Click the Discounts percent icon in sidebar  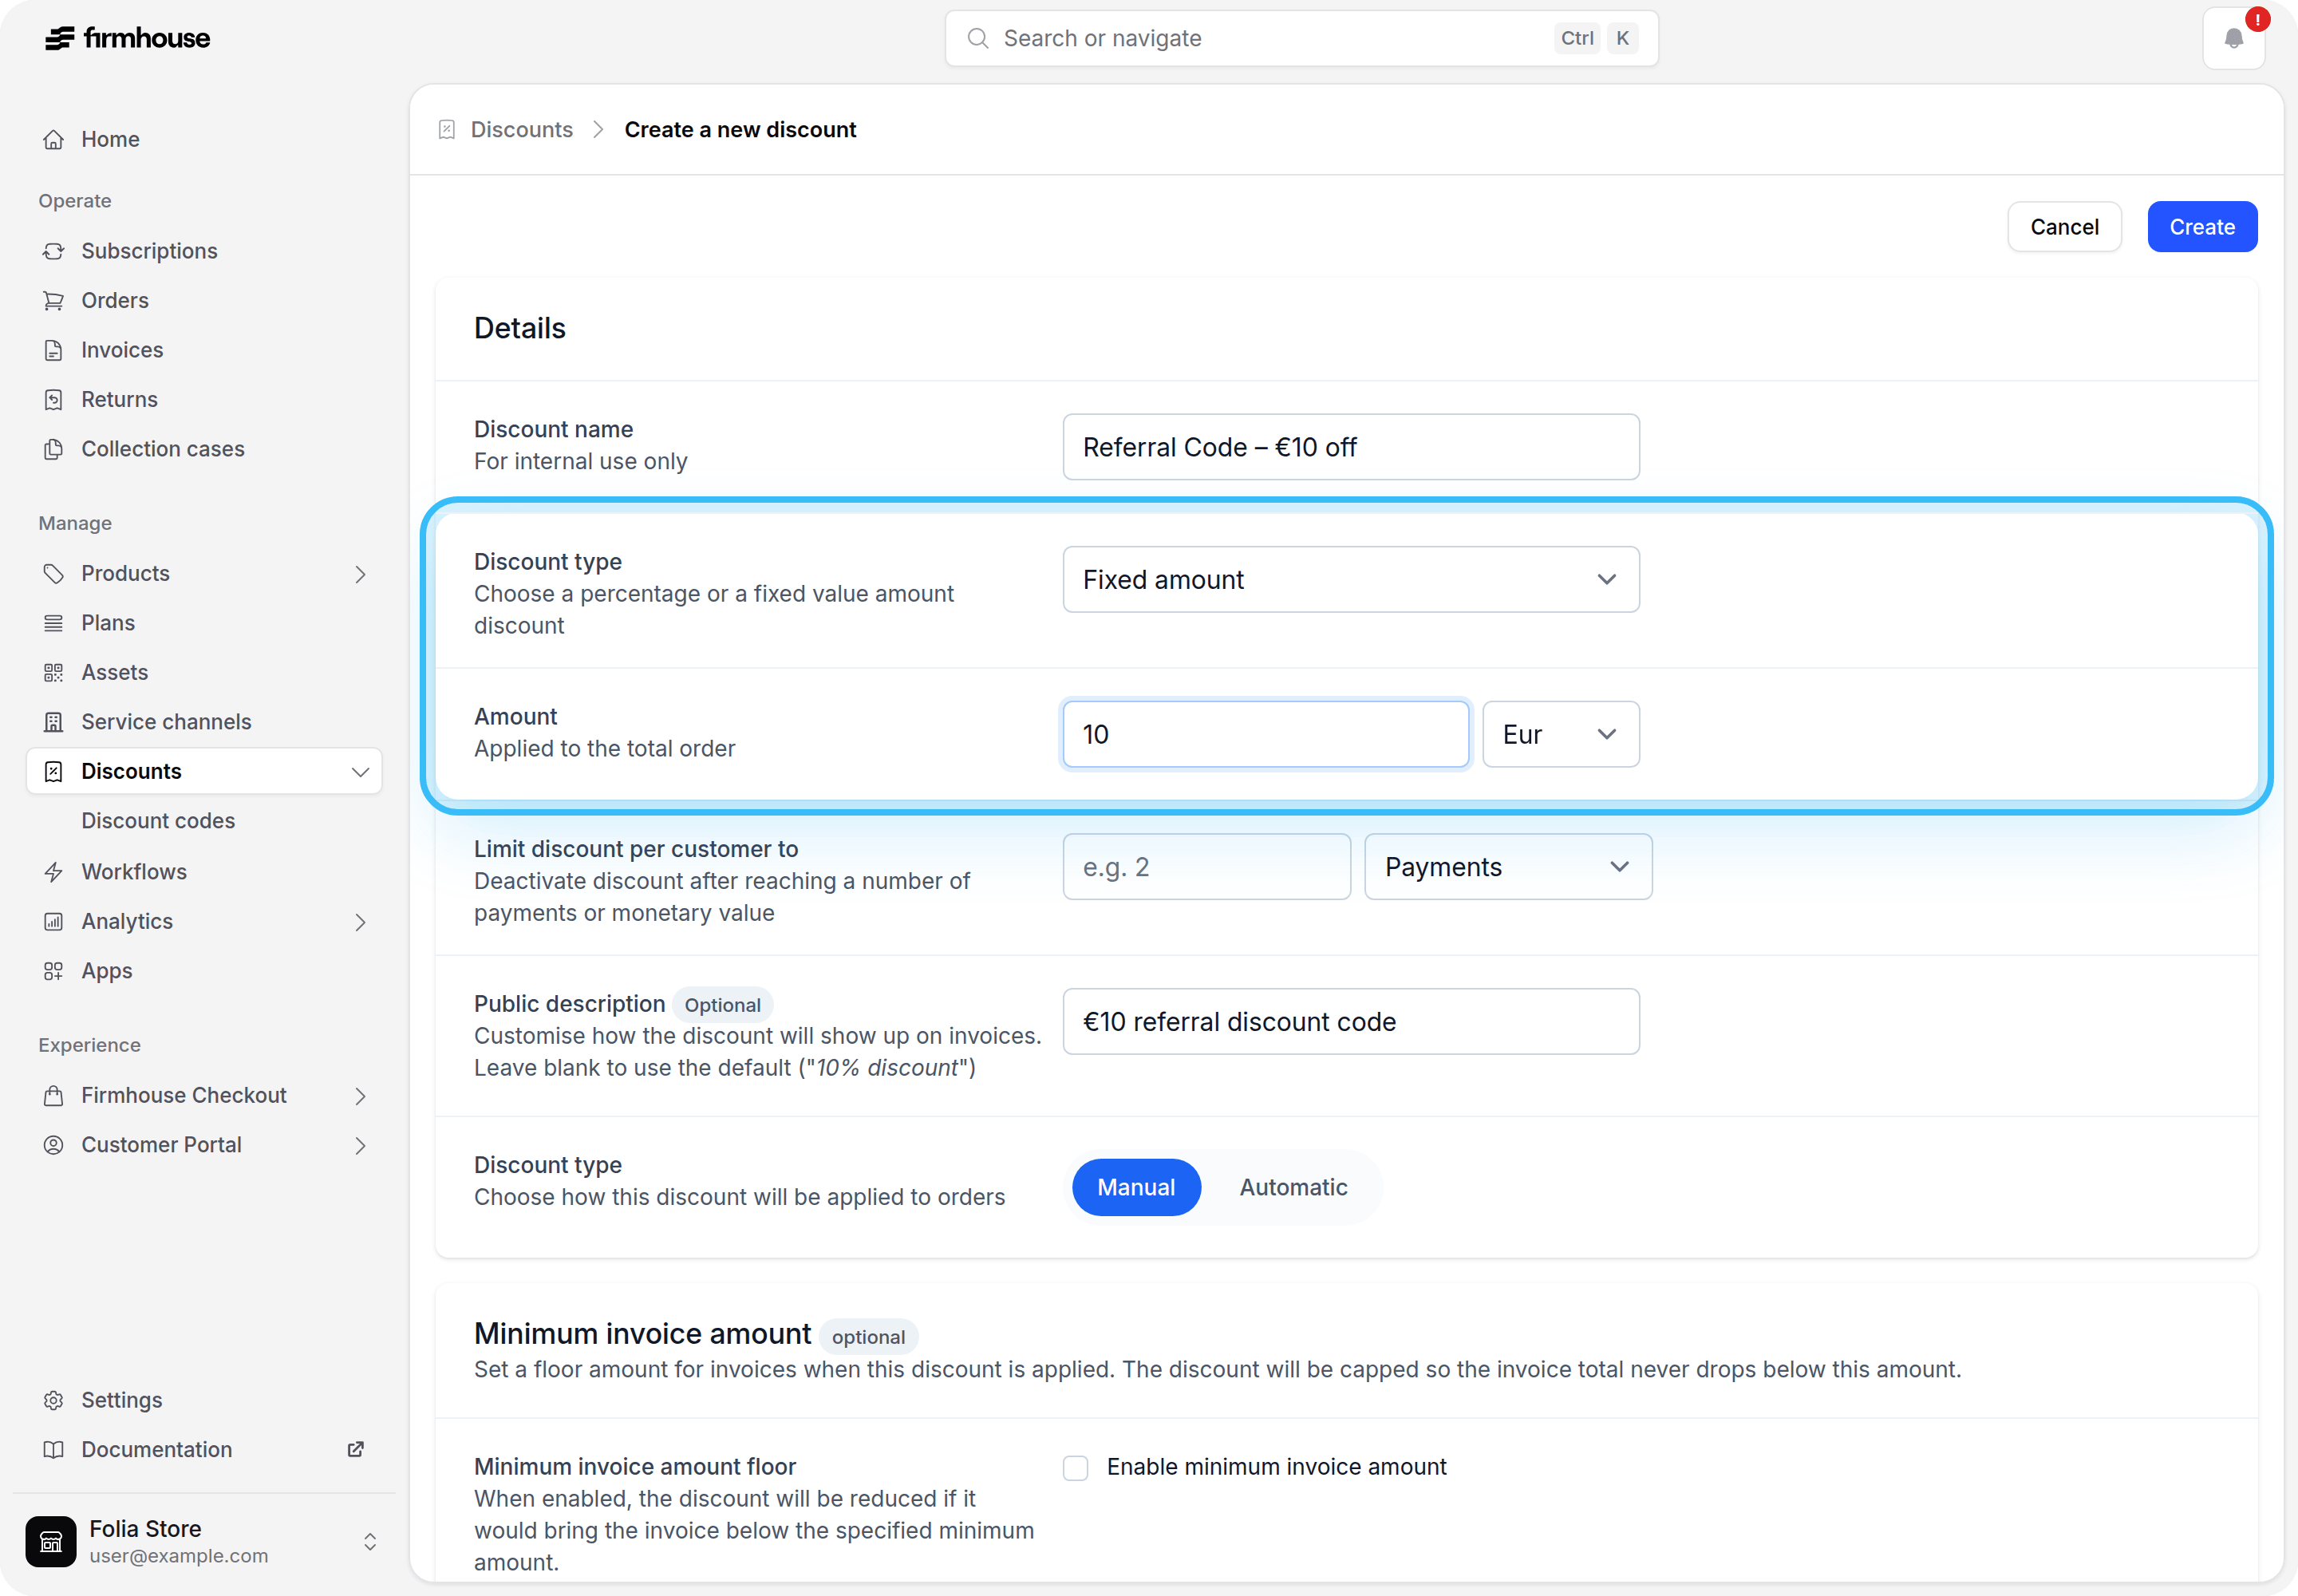coord(54,771)
